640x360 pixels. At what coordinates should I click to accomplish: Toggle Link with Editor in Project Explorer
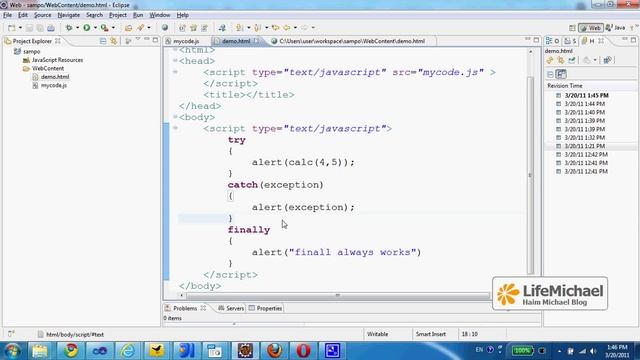(x=113, y=41)
